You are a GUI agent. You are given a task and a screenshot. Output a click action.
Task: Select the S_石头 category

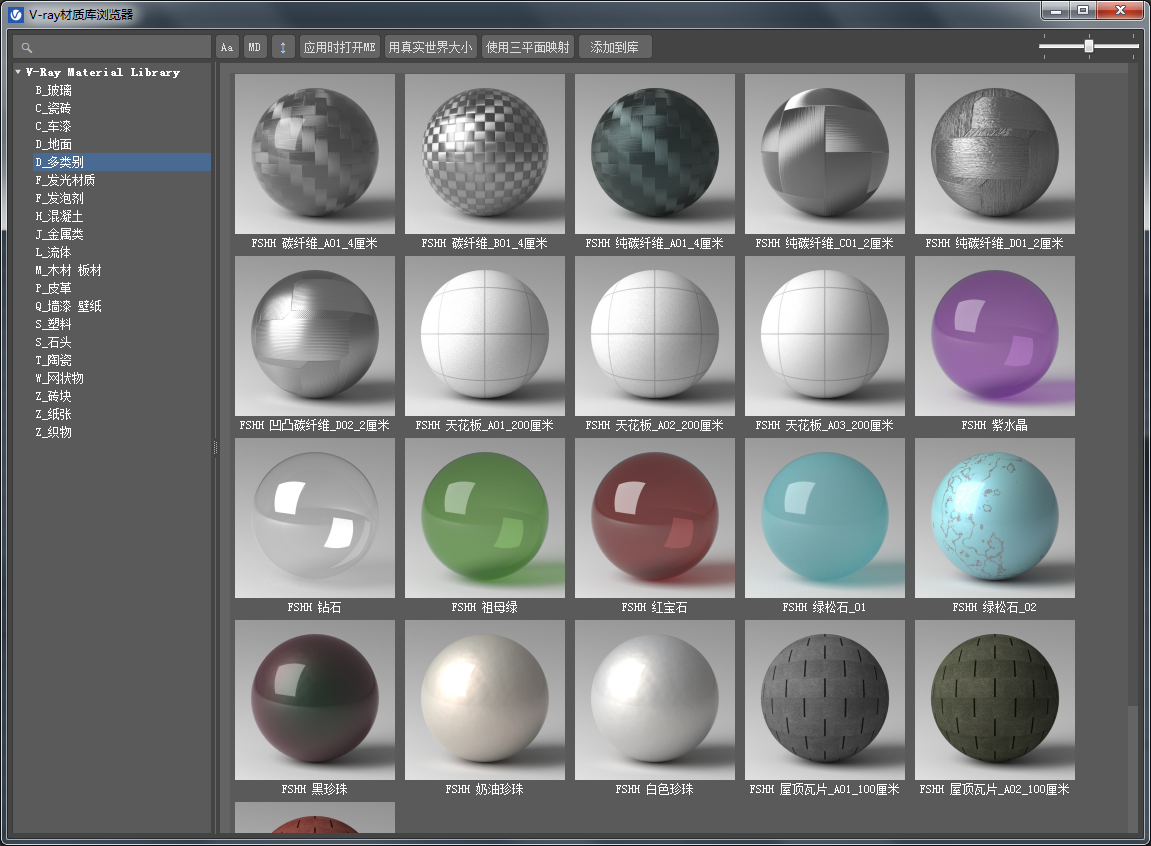tap(54, 342)
